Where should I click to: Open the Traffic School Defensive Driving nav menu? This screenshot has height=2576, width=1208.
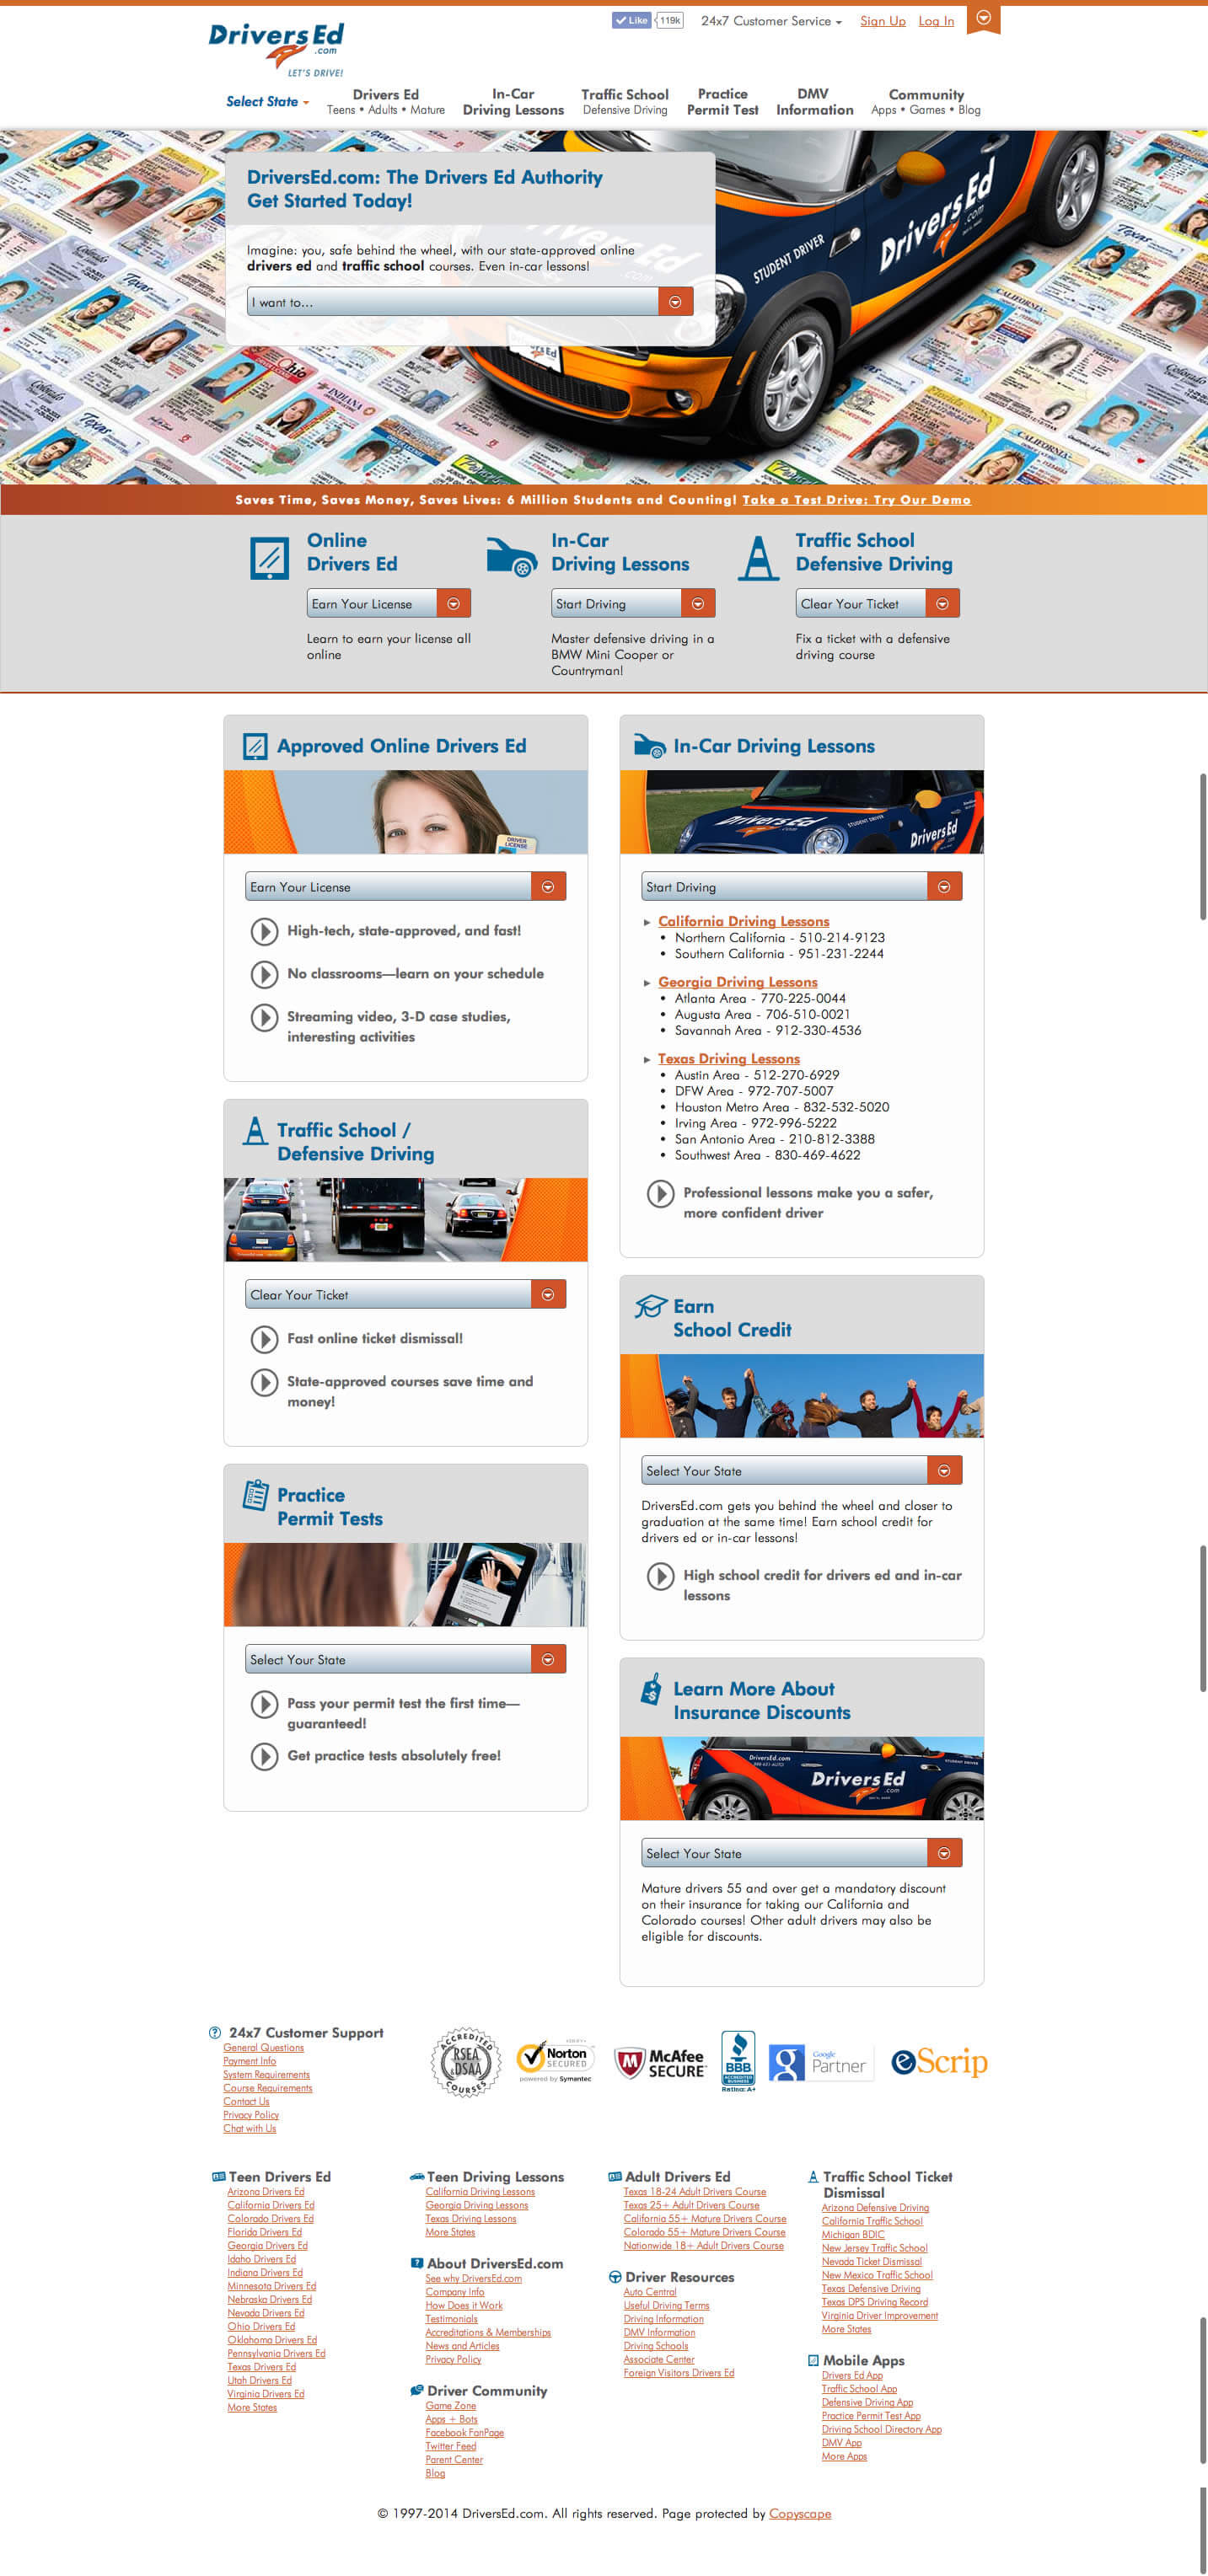(x=625, y=102)
